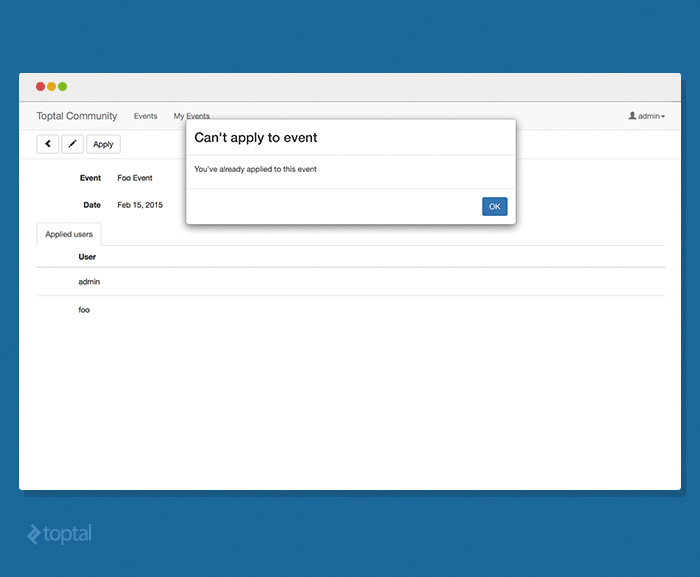Click the Foo Event name value

[x=135, y=178]
